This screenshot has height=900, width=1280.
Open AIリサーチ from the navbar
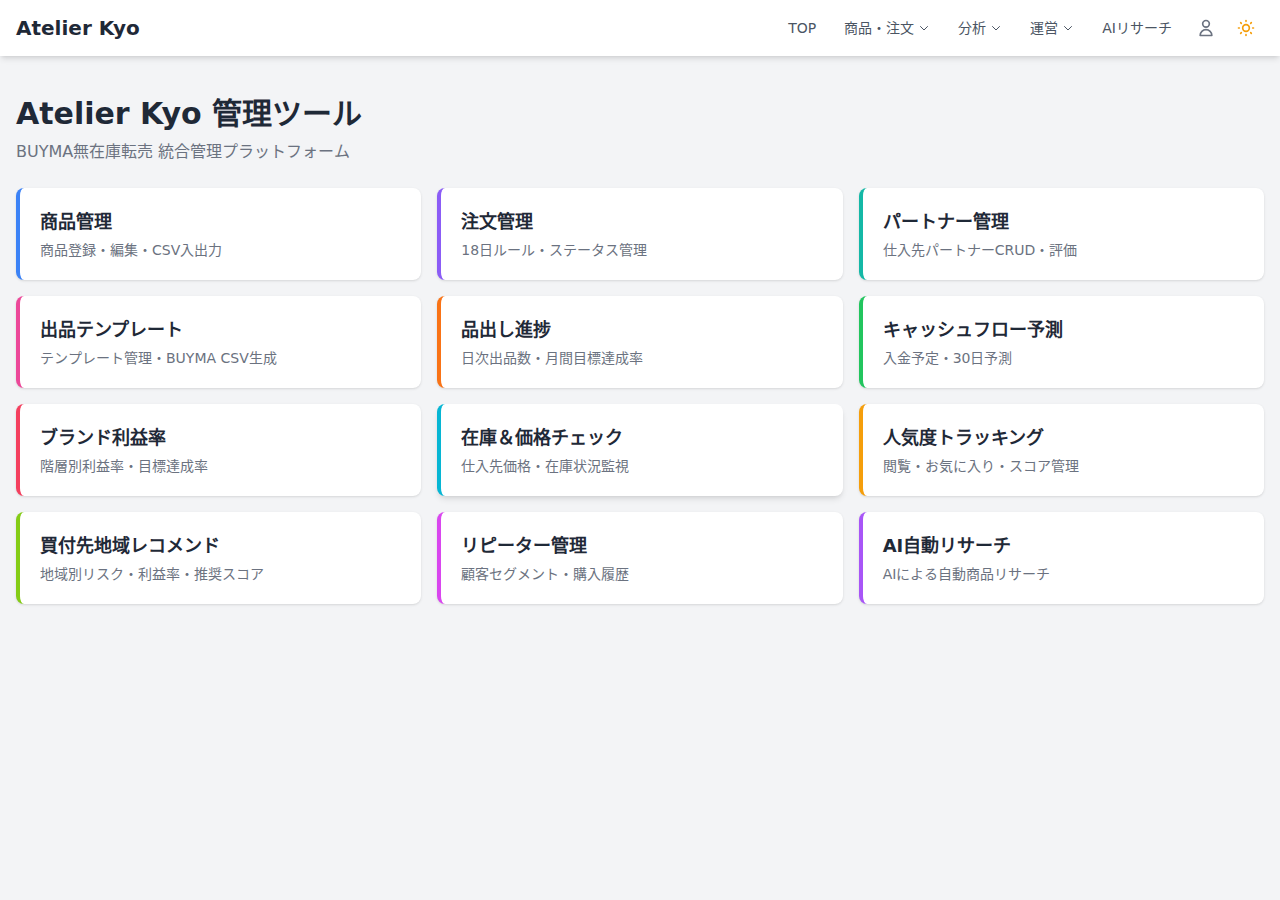tap(1136, 28)
